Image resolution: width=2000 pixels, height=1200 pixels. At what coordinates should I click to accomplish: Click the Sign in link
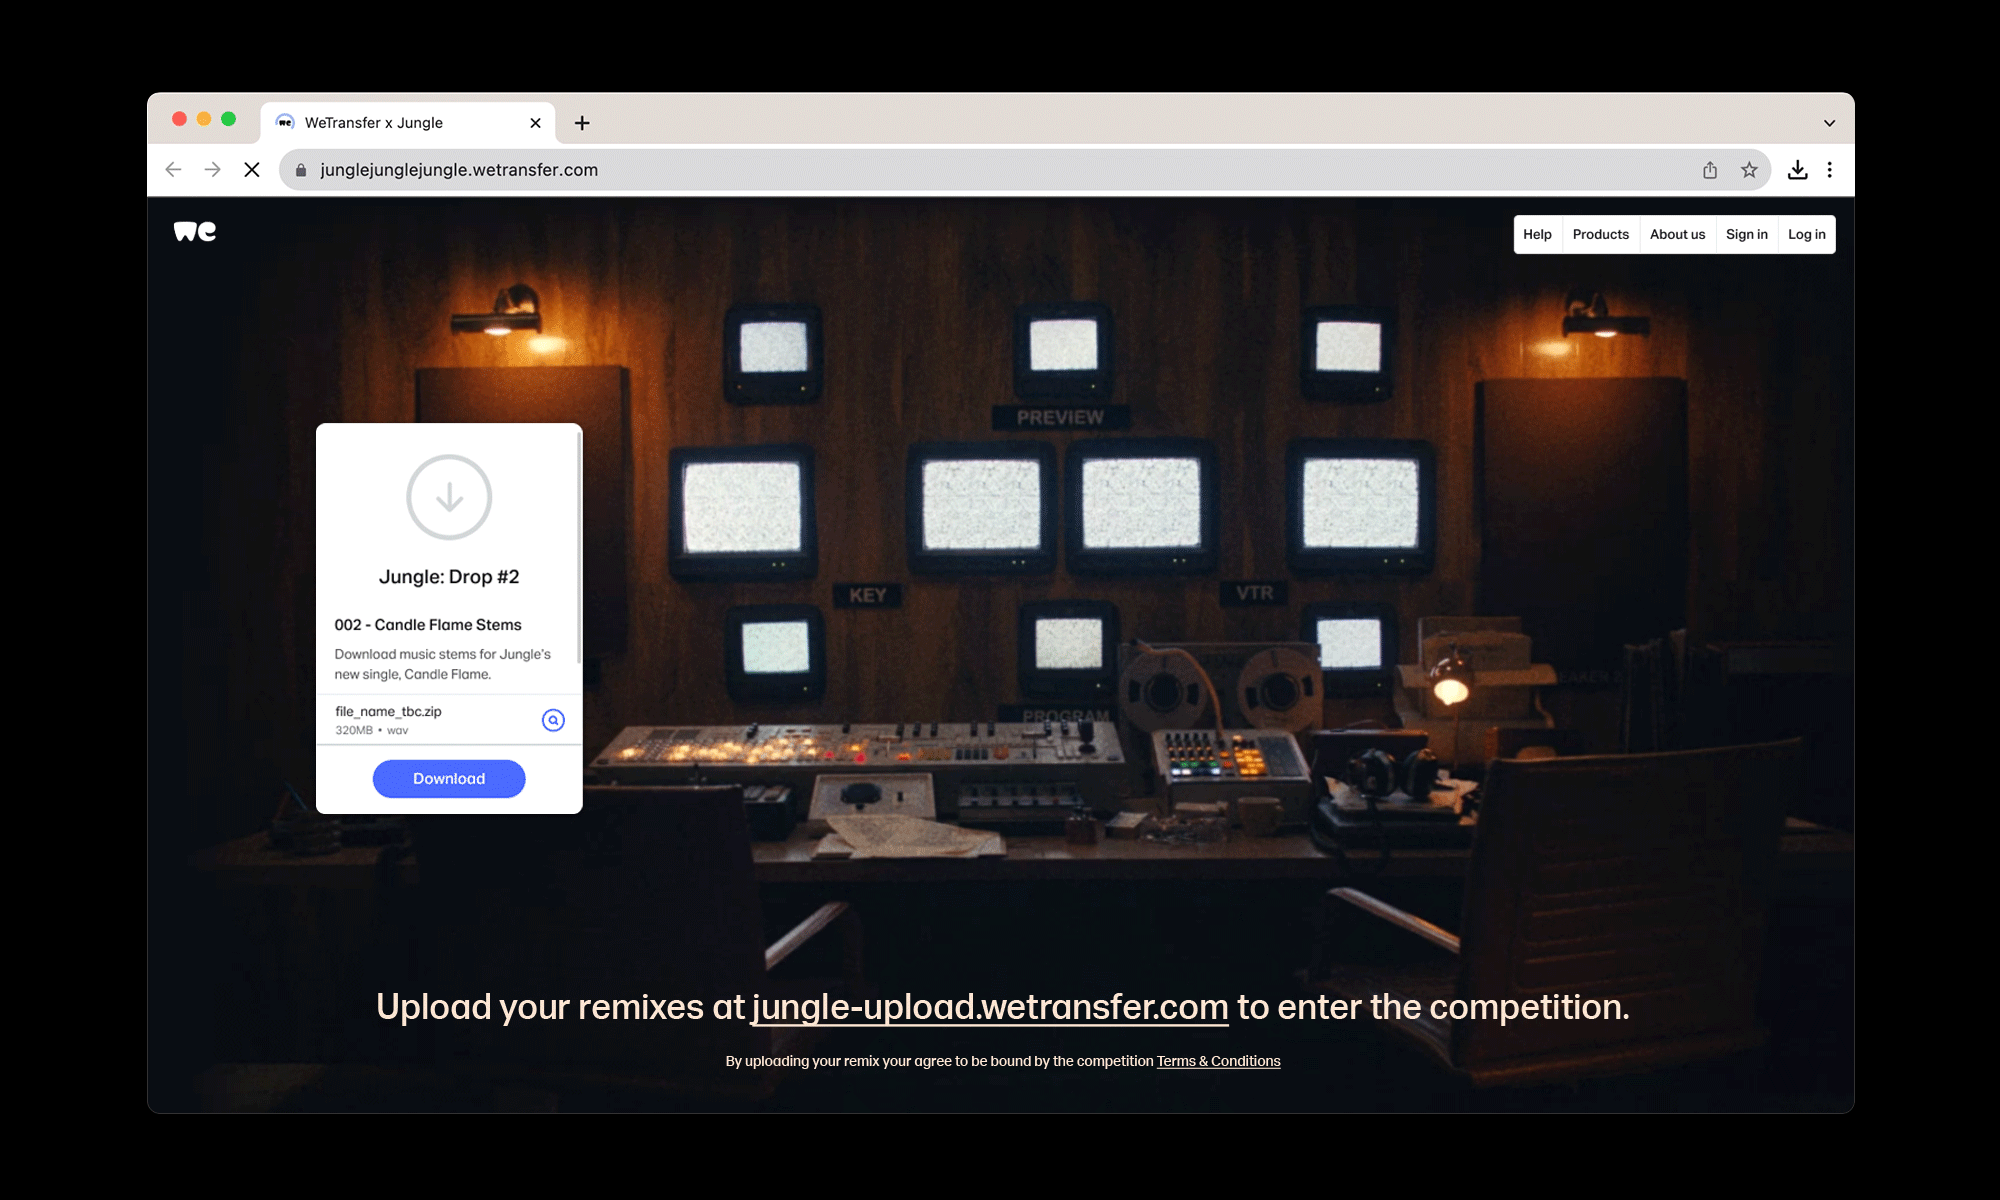click(x=1746, y=235)
